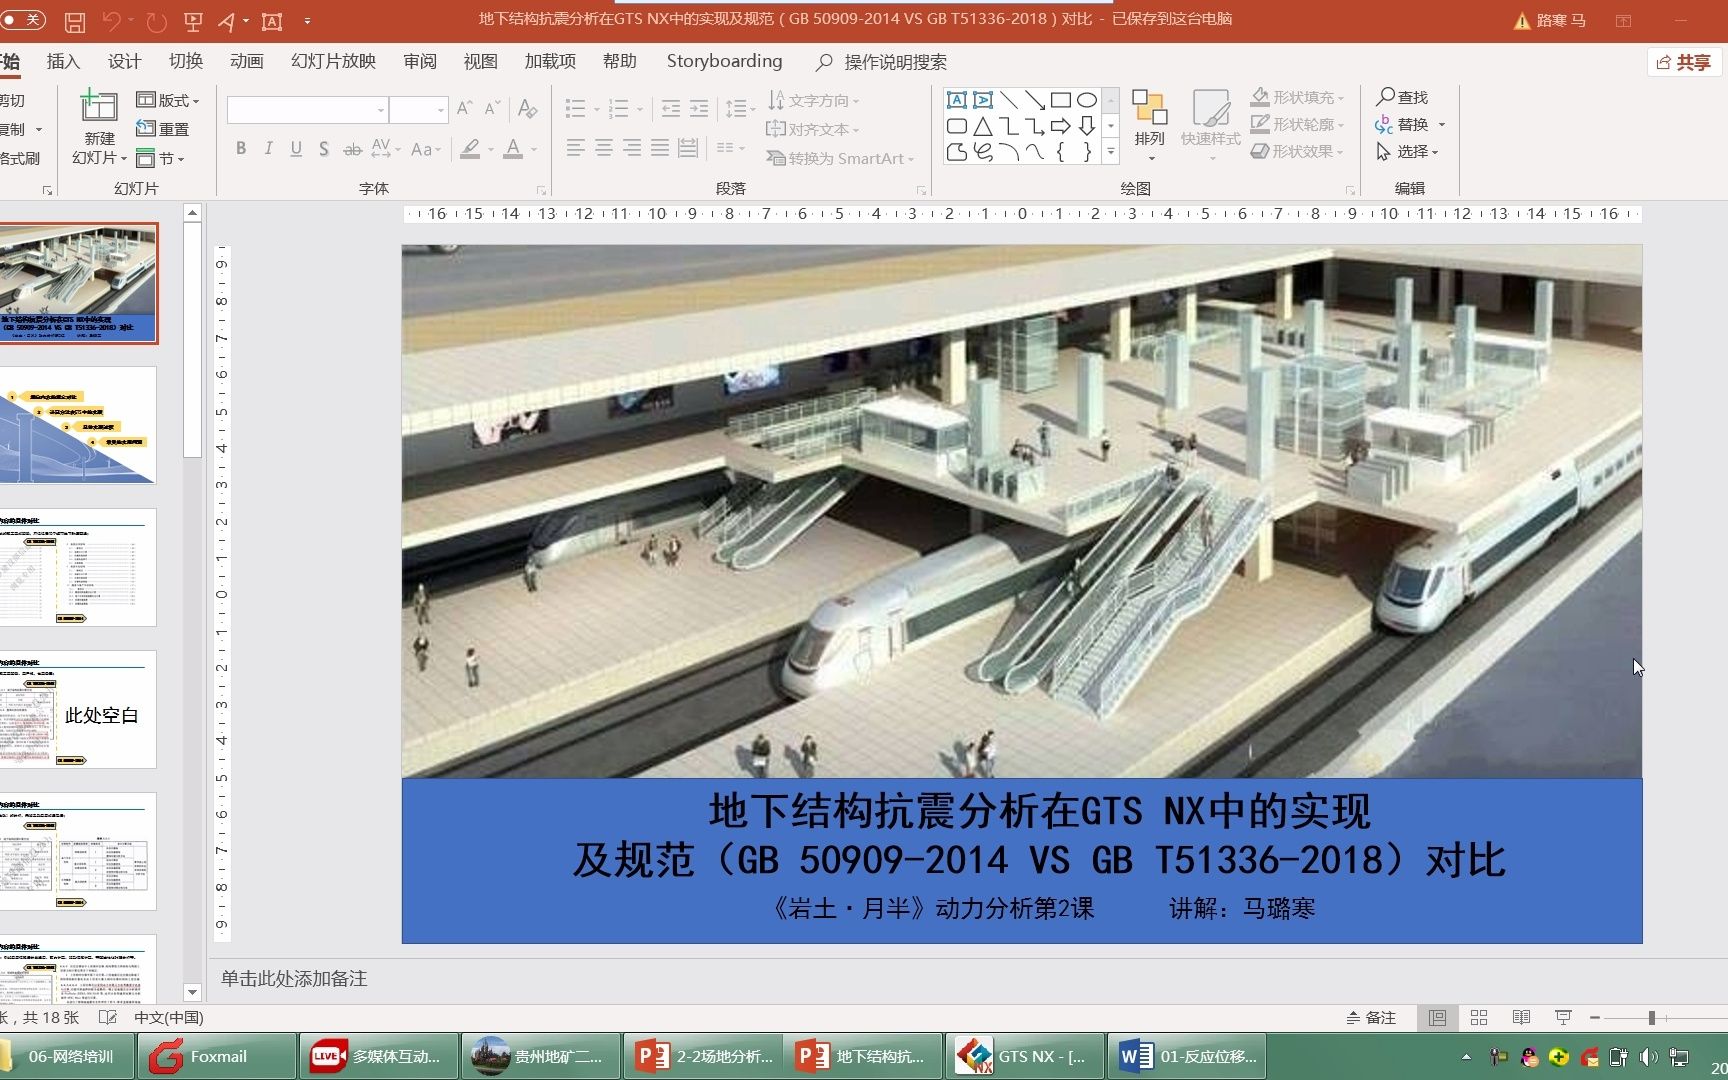Click the Redo icon in title bar

[156, 21]
